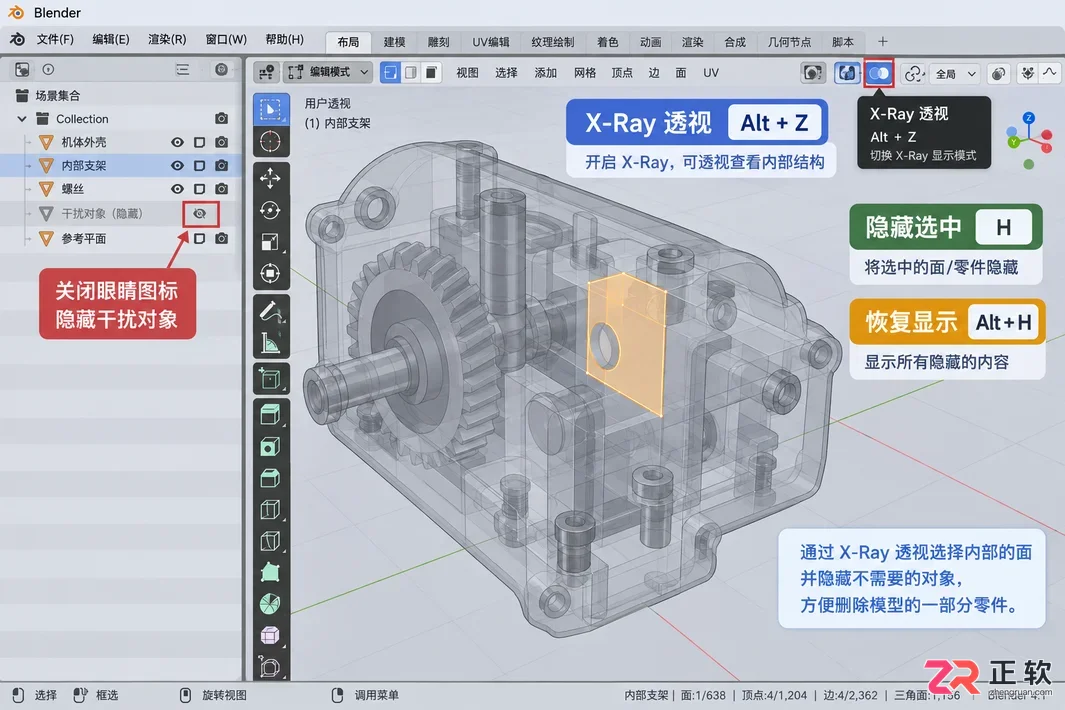The width and height of the screenshot is (1065, 710).
Task: Switch to the UV编辑 workspace tab
Action: 491,42
